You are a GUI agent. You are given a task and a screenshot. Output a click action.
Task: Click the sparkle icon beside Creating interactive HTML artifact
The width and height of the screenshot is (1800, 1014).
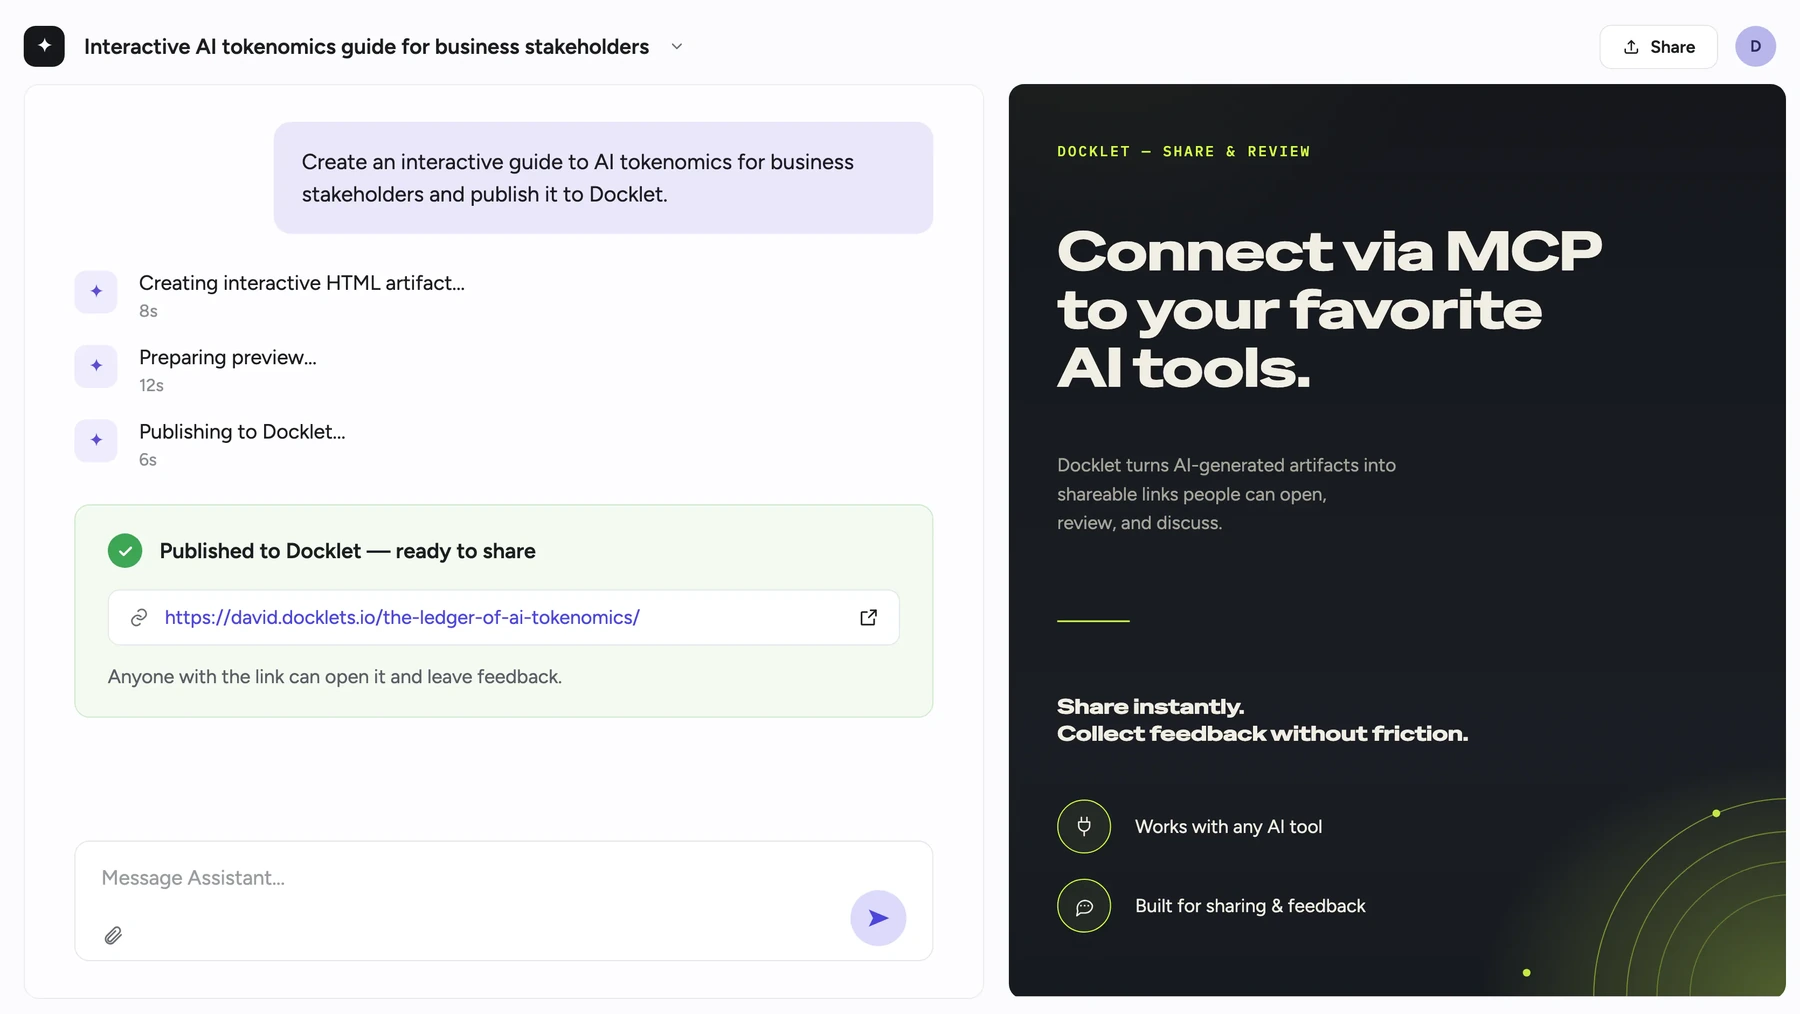coord(96,291)
